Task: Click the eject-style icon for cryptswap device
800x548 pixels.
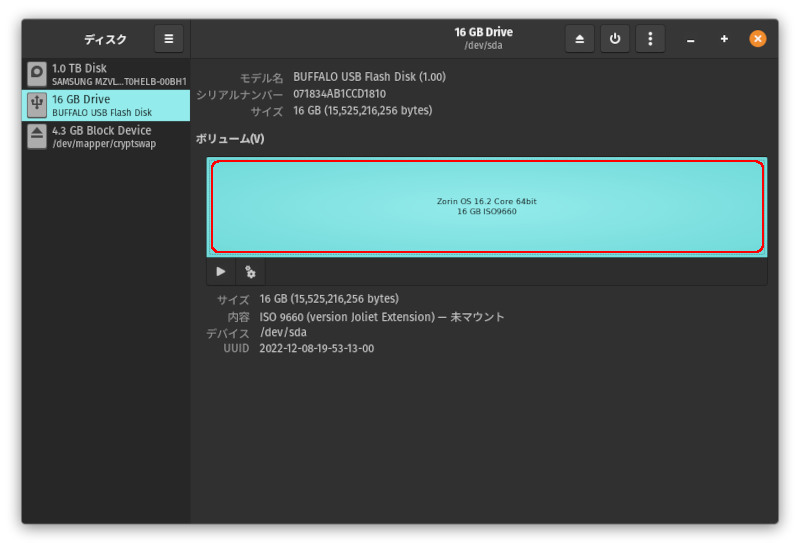Action: coord(37,136)
